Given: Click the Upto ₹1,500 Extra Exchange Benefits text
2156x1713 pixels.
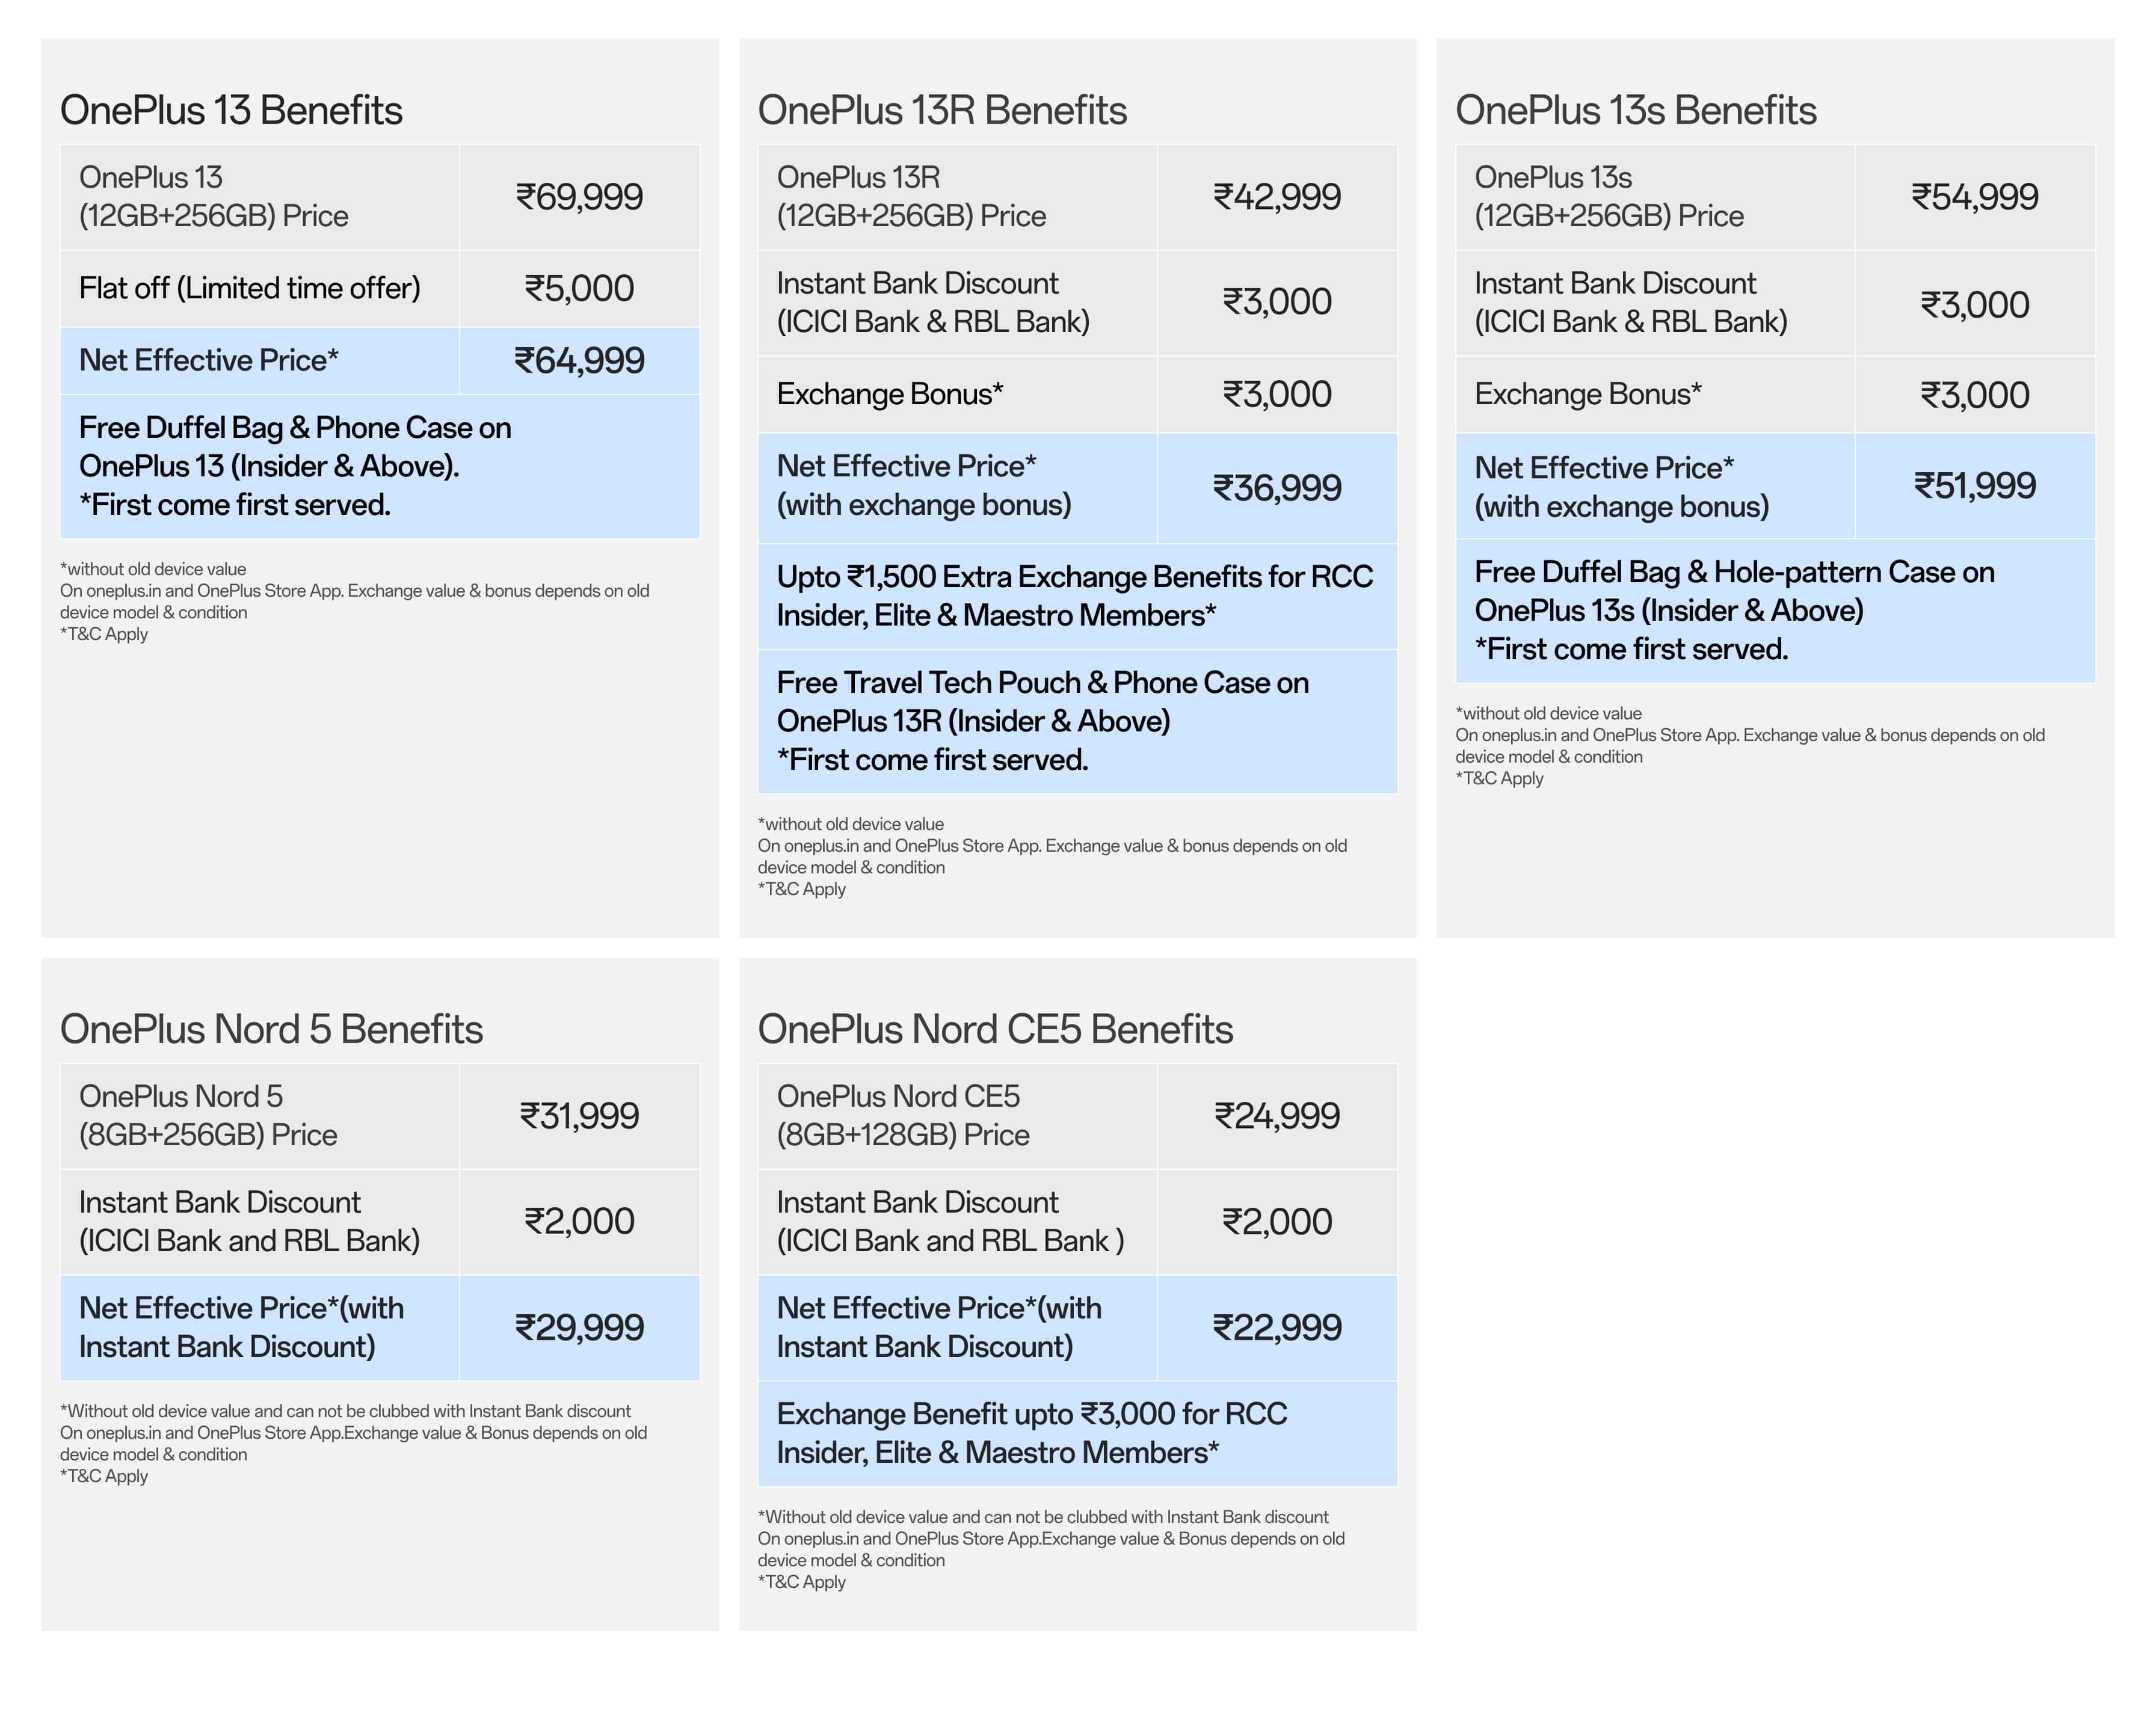Looking at the screenshot, I should click(1074, 596).
